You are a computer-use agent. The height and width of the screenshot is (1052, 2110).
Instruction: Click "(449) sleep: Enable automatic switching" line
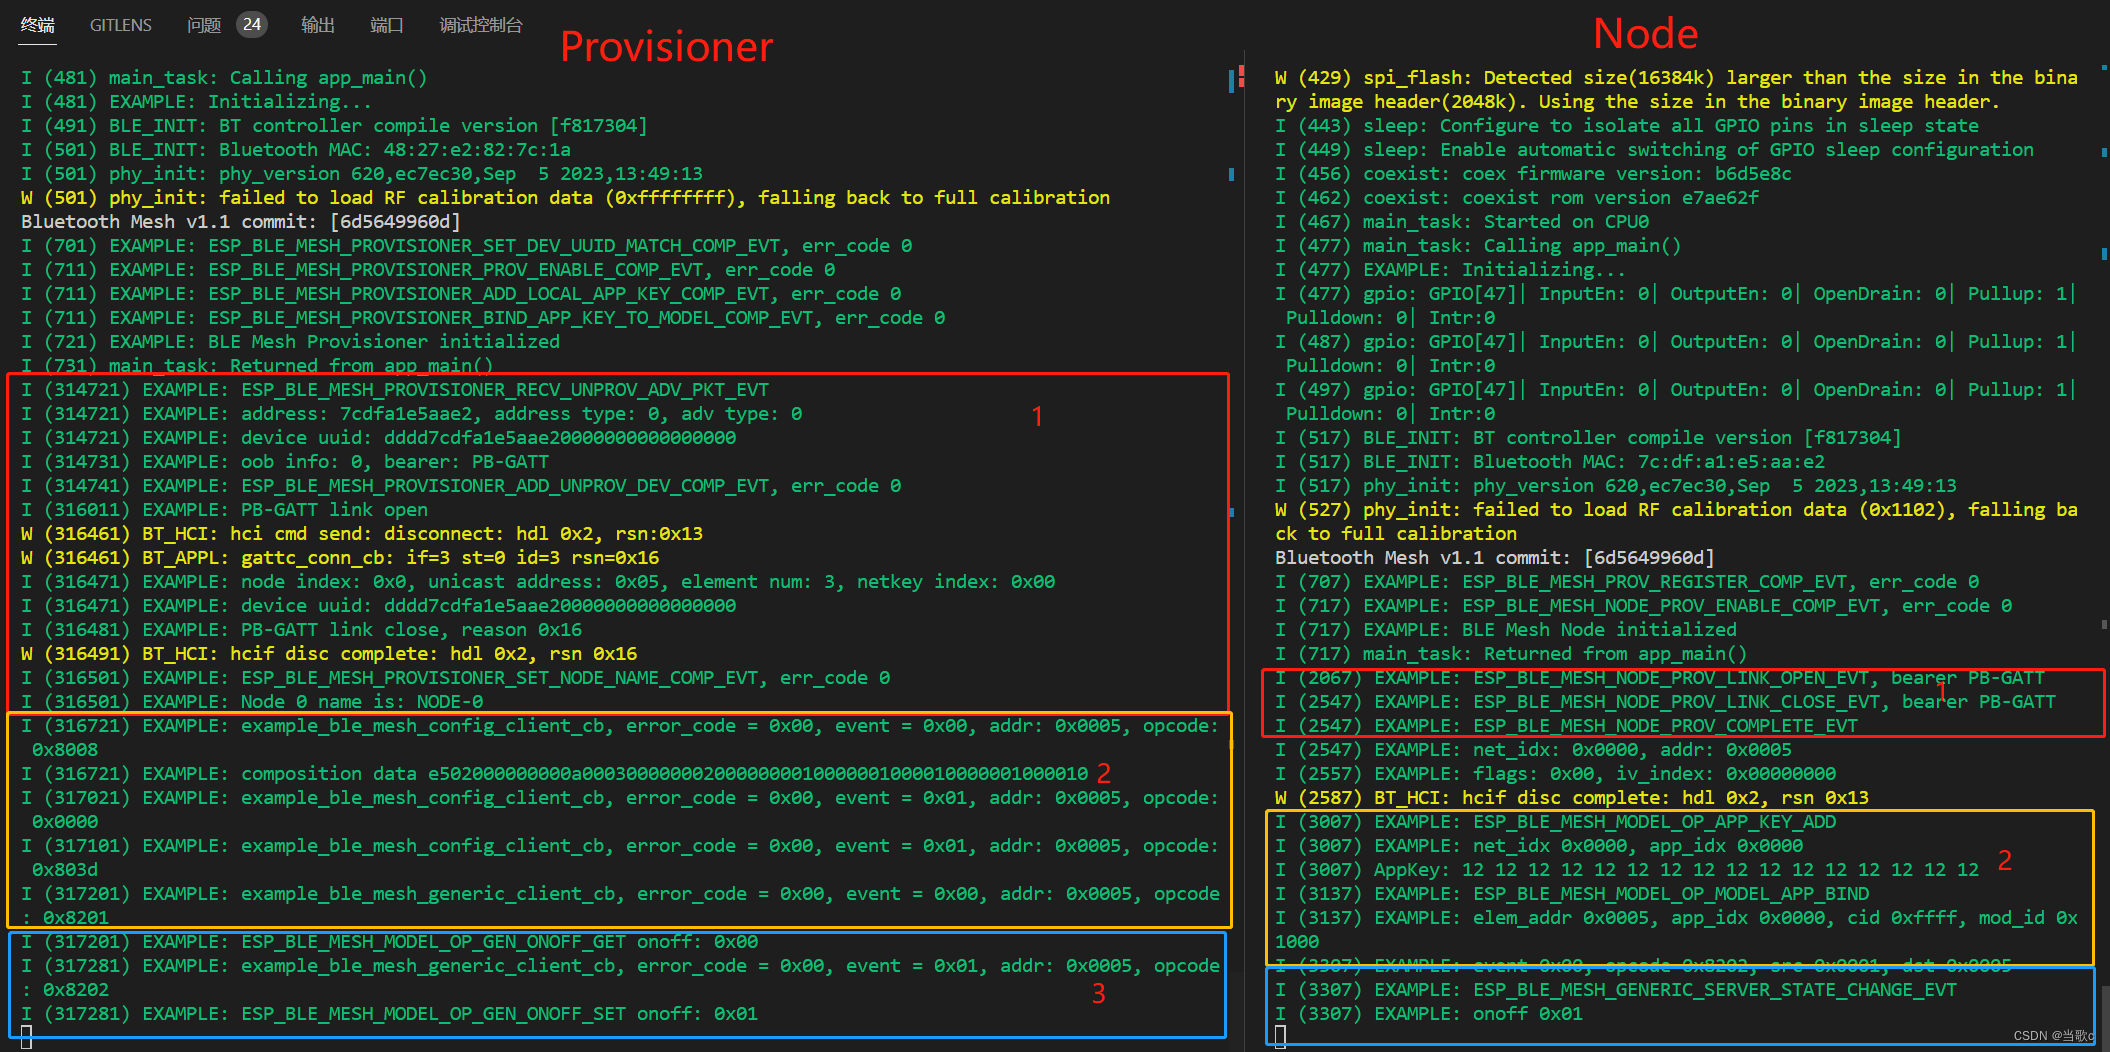click(1654, 150)
